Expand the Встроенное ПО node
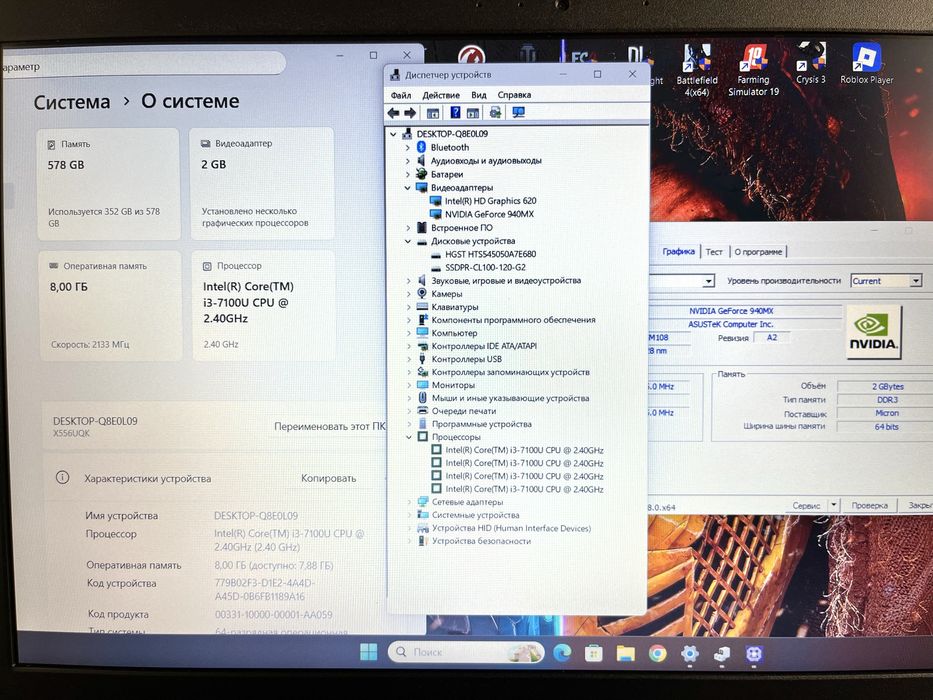 click(408, 227)
